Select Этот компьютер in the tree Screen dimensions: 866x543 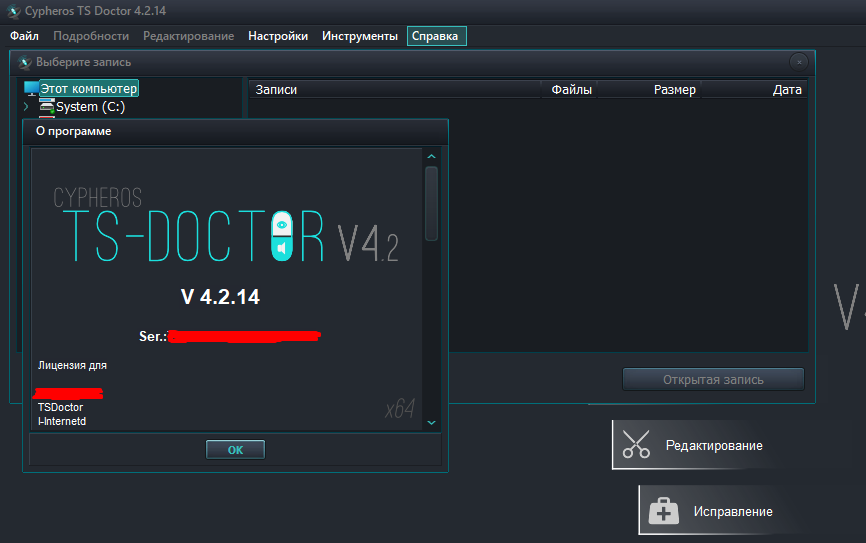pyautogui.click(x=88, y=88)
